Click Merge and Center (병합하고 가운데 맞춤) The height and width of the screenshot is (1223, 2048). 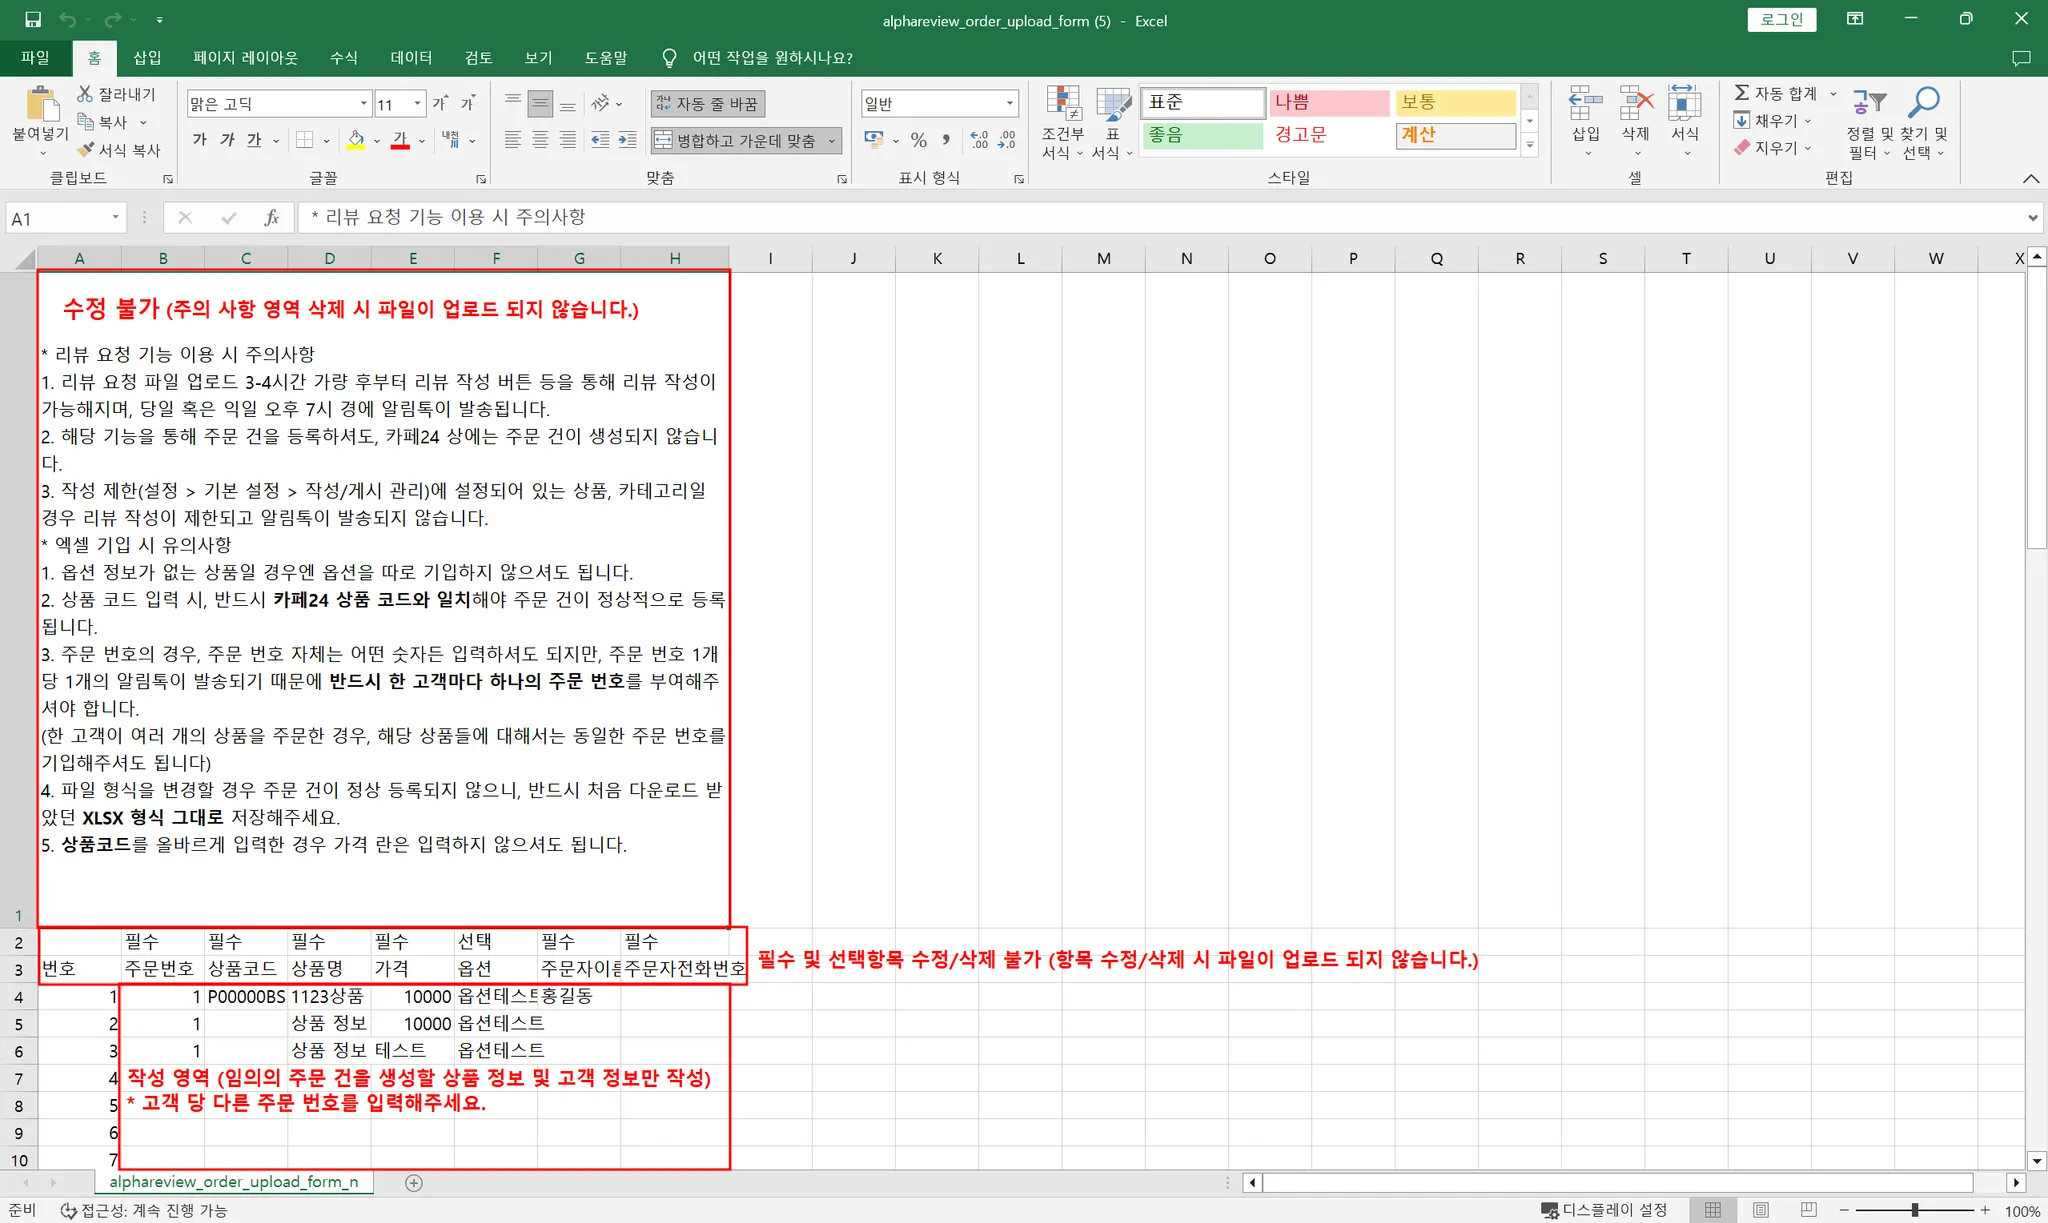[737, 141]
